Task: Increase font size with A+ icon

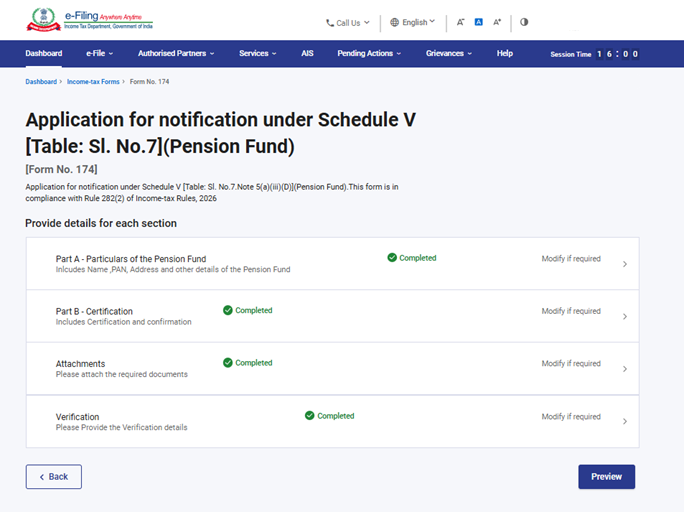Action: pyautogui.click(x=497, y=22)
